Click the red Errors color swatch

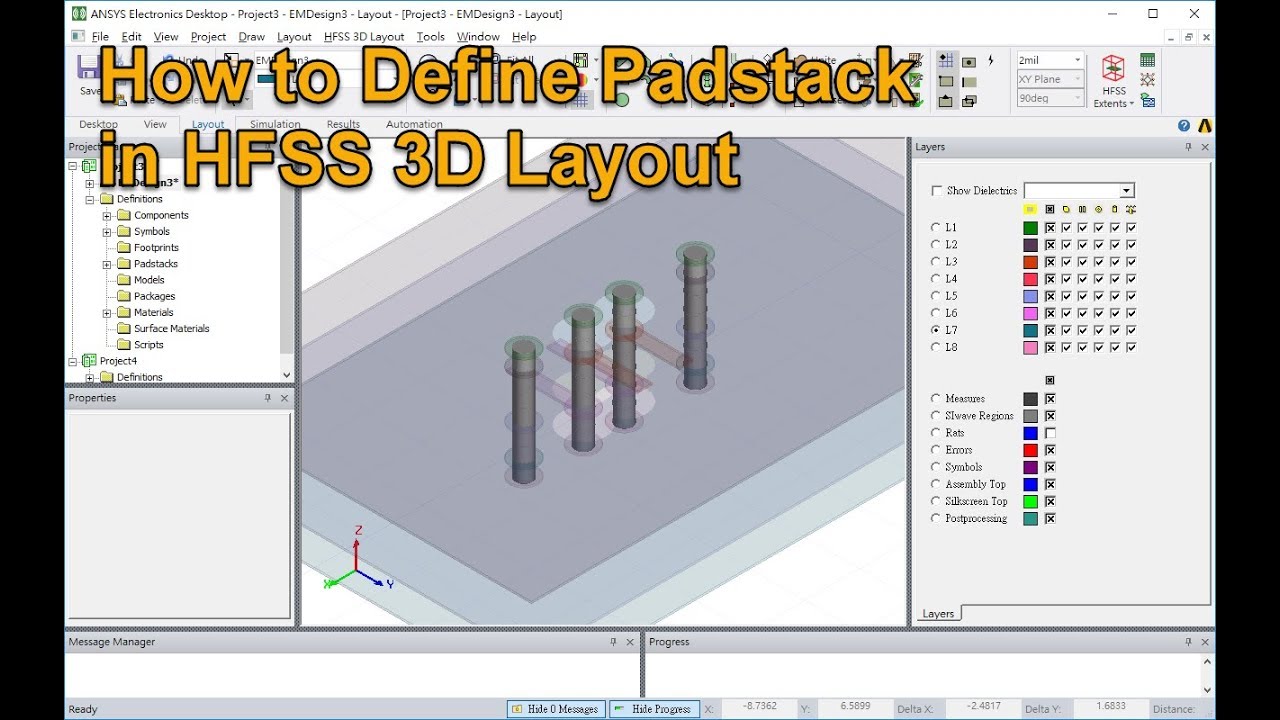1030,450
